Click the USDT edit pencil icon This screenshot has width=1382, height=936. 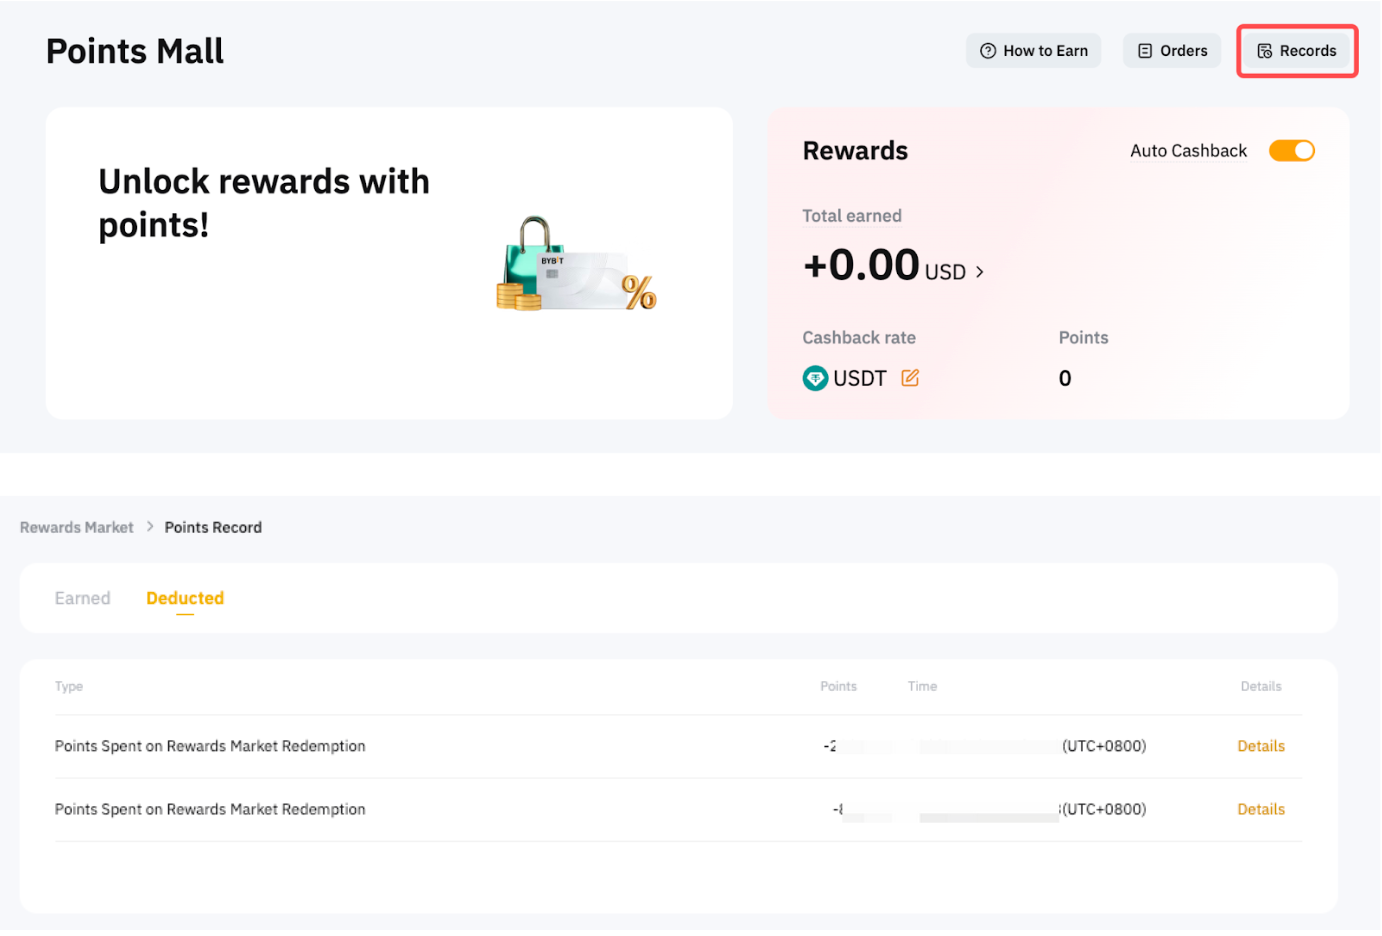(910, 378)
